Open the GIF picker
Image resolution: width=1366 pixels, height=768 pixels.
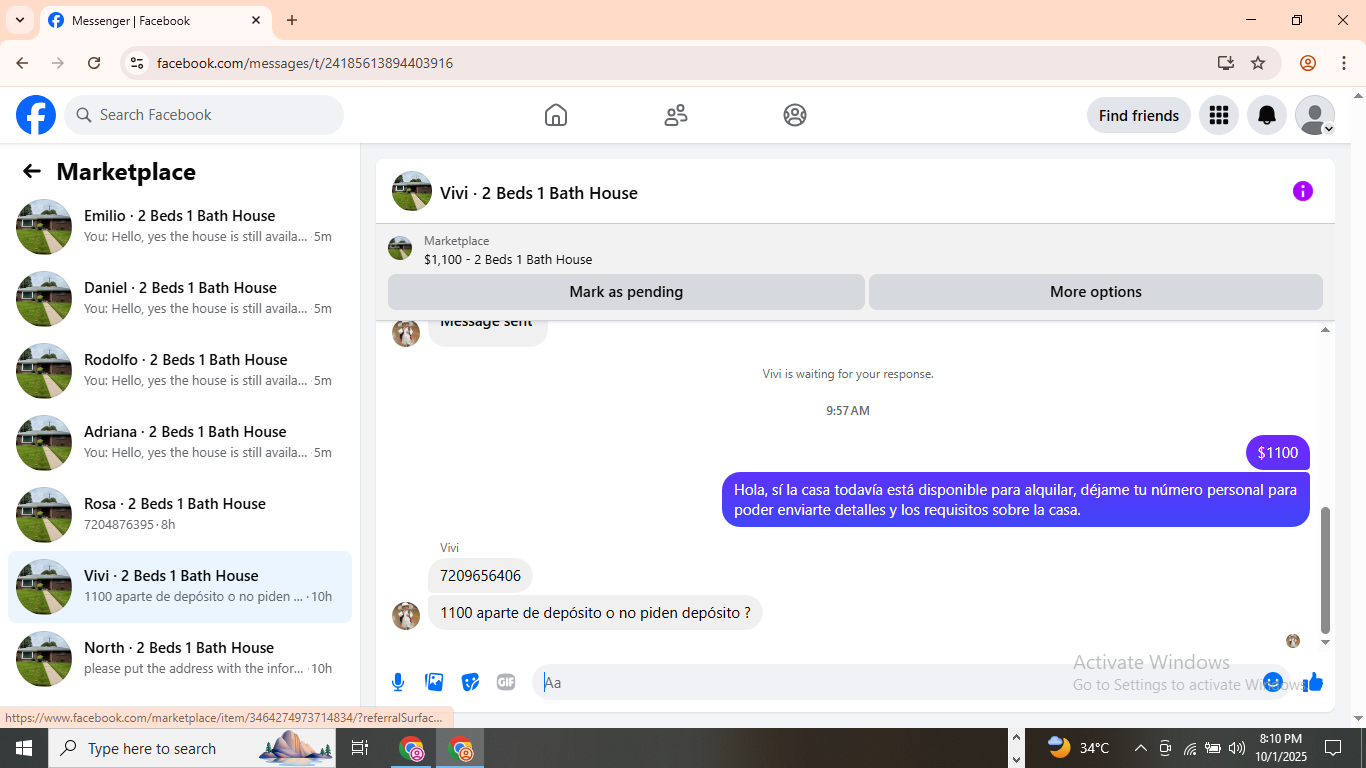click(x=506, y=682)
